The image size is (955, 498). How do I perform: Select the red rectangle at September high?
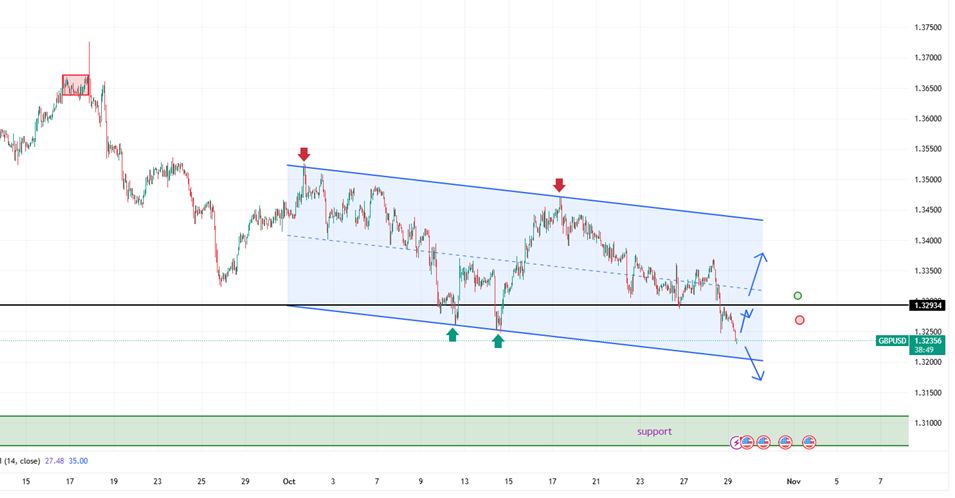coord(76,85)
